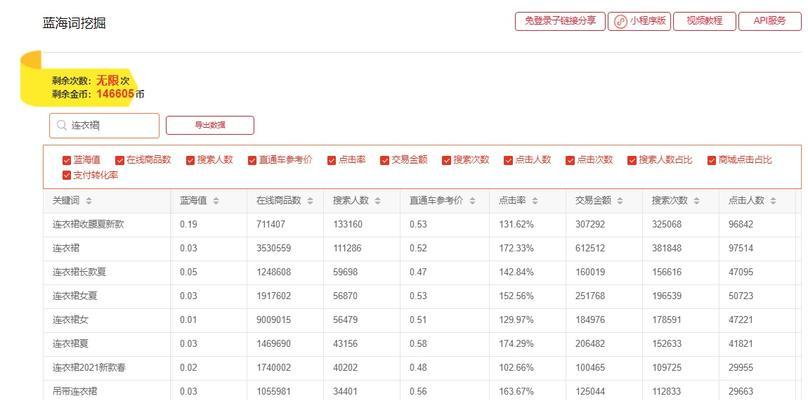Viewport: 808px width, 400px height.
Task: Click reference price cell 0.58
Action: [418, 343]
